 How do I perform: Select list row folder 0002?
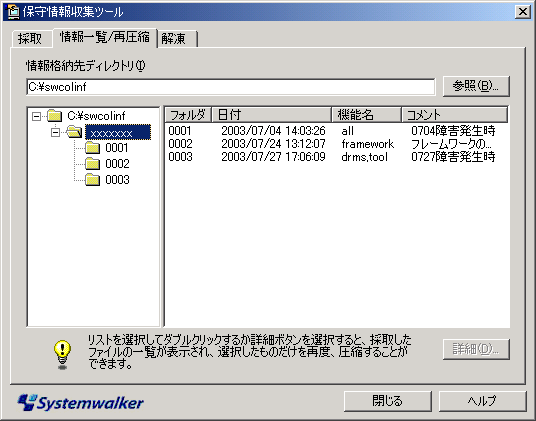(x=180, y=144)
